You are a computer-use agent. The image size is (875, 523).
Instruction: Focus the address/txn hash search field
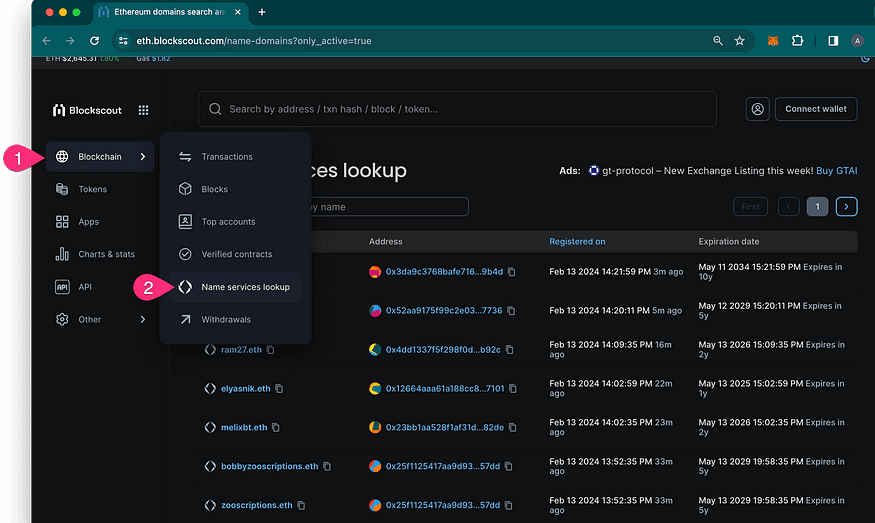click(457, 109)
